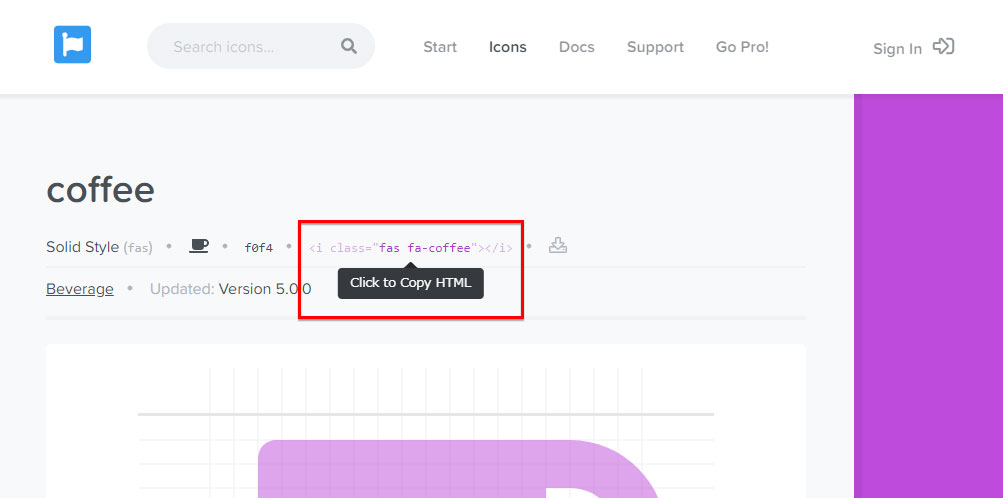Copy the f0f4 unicode value
The image size is (1003, 498).
point(258,248)
